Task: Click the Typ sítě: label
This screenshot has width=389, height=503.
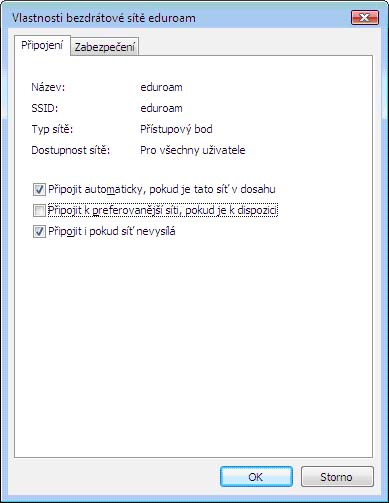Action: point(52,129)
